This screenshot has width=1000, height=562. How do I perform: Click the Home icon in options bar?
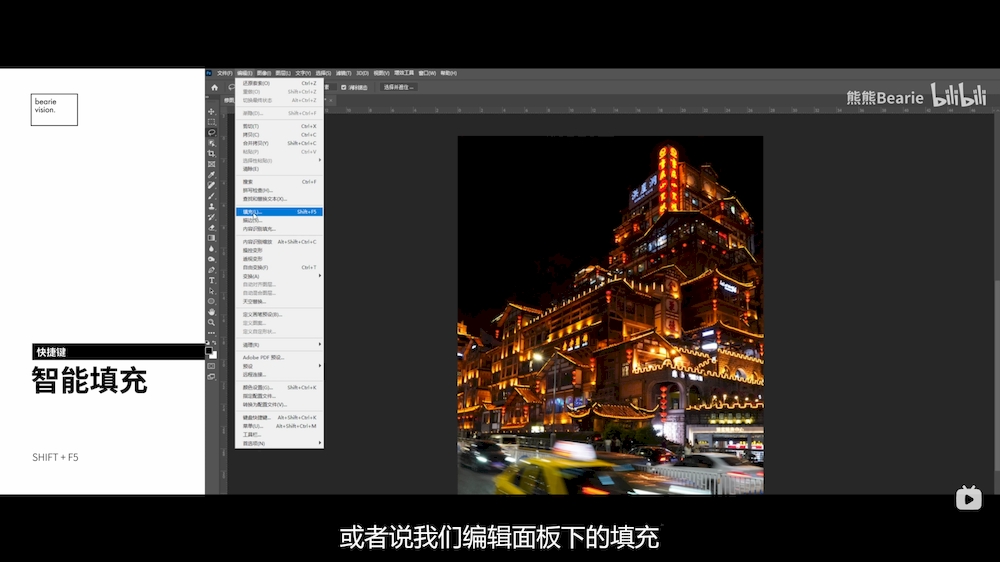coord(214,87)
